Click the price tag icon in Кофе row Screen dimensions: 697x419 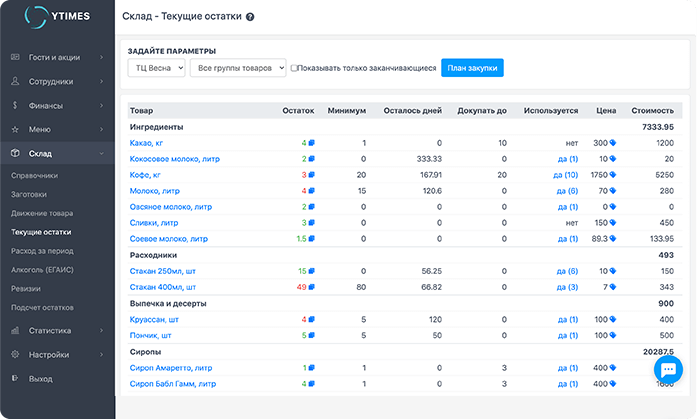[614, 175]
